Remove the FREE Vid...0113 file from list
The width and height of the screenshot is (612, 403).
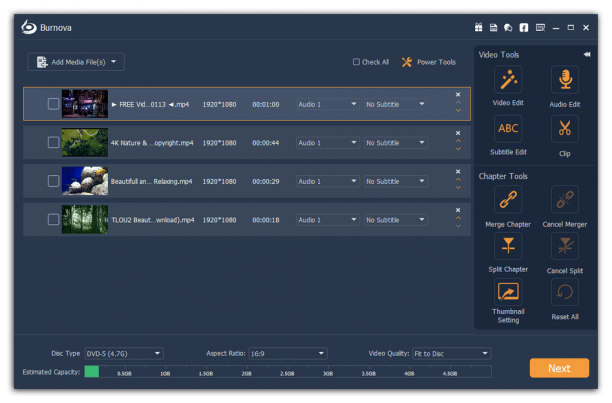pos(458,94)
